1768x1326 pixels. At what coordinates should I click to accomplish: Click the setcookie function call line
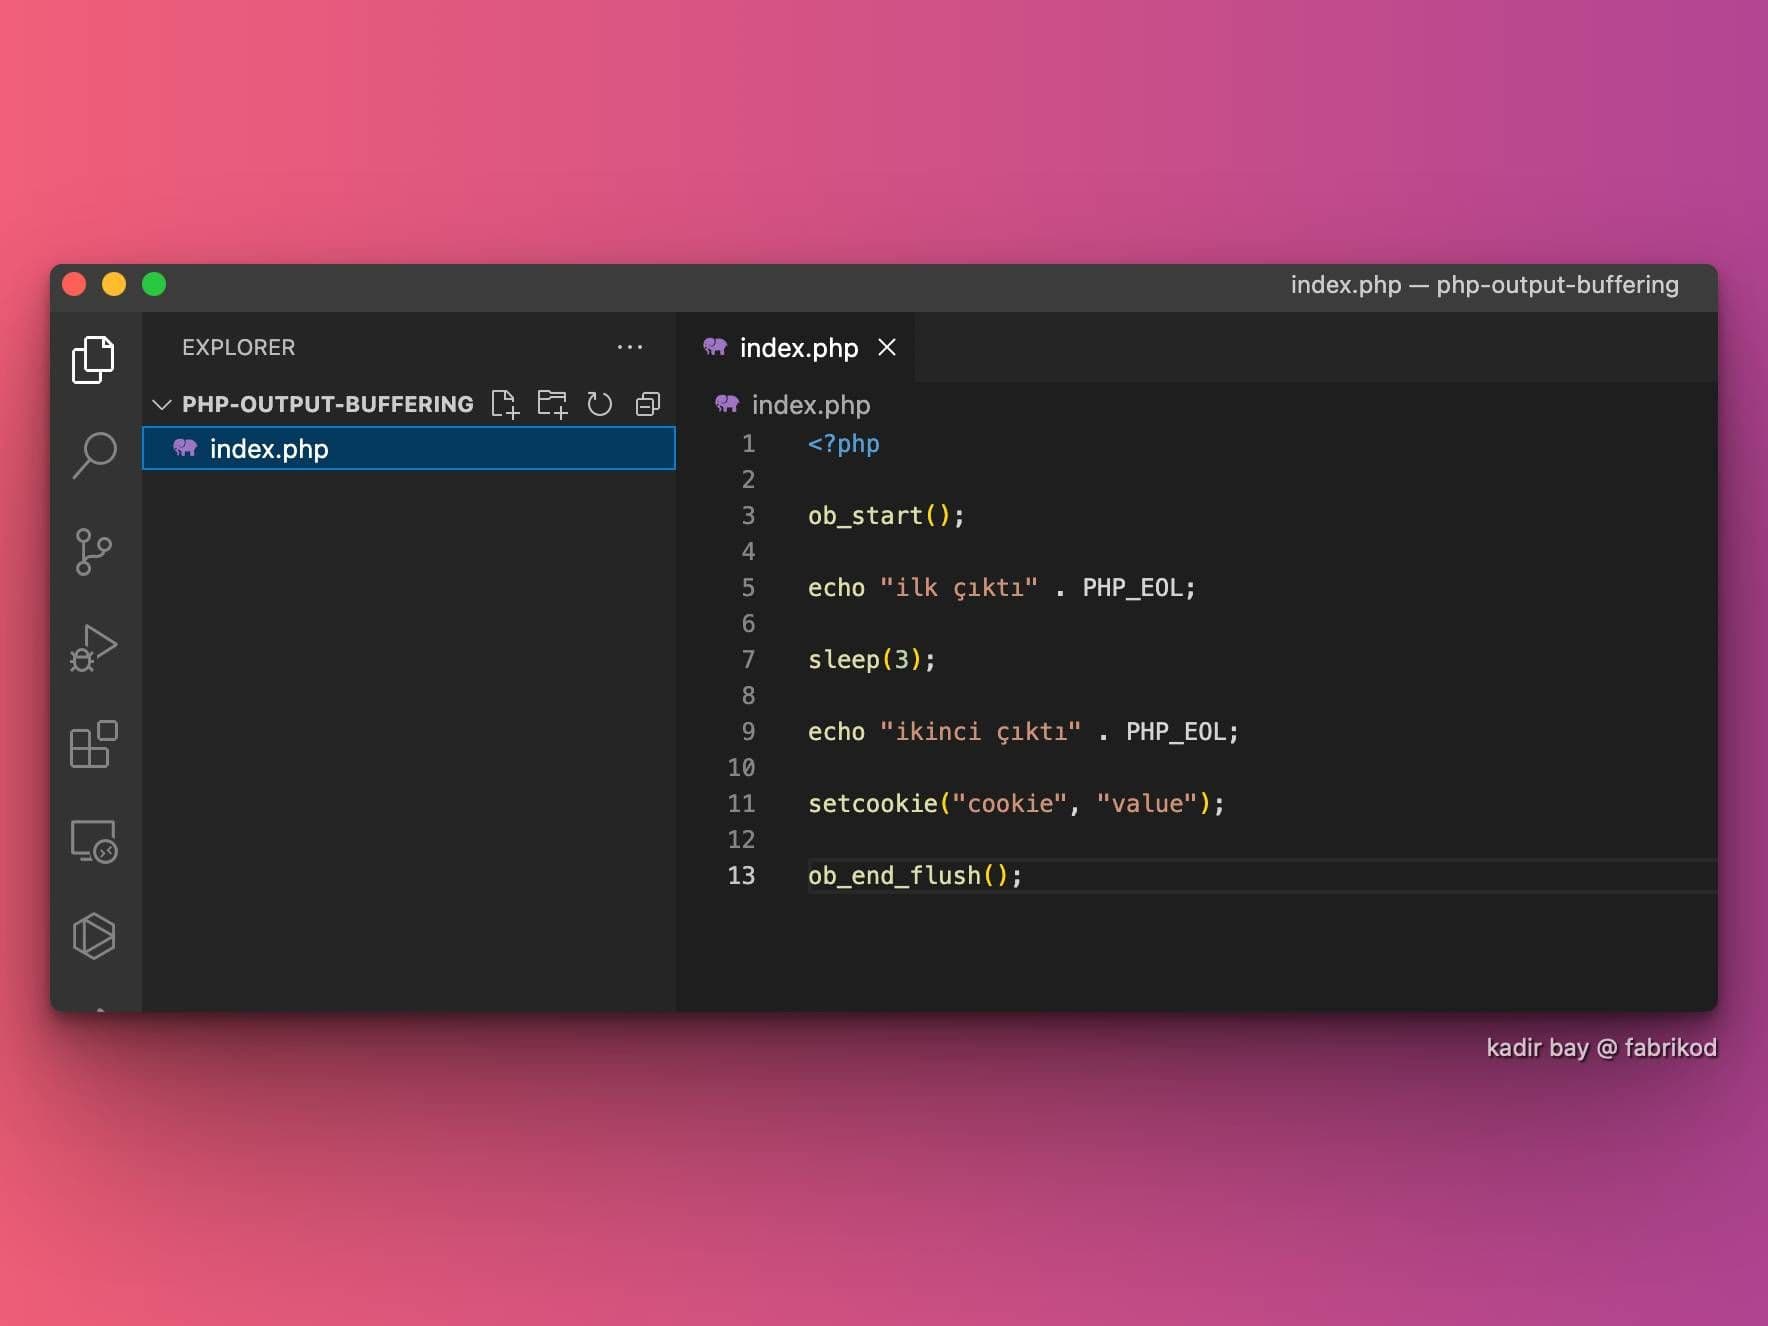[1015, 804]
